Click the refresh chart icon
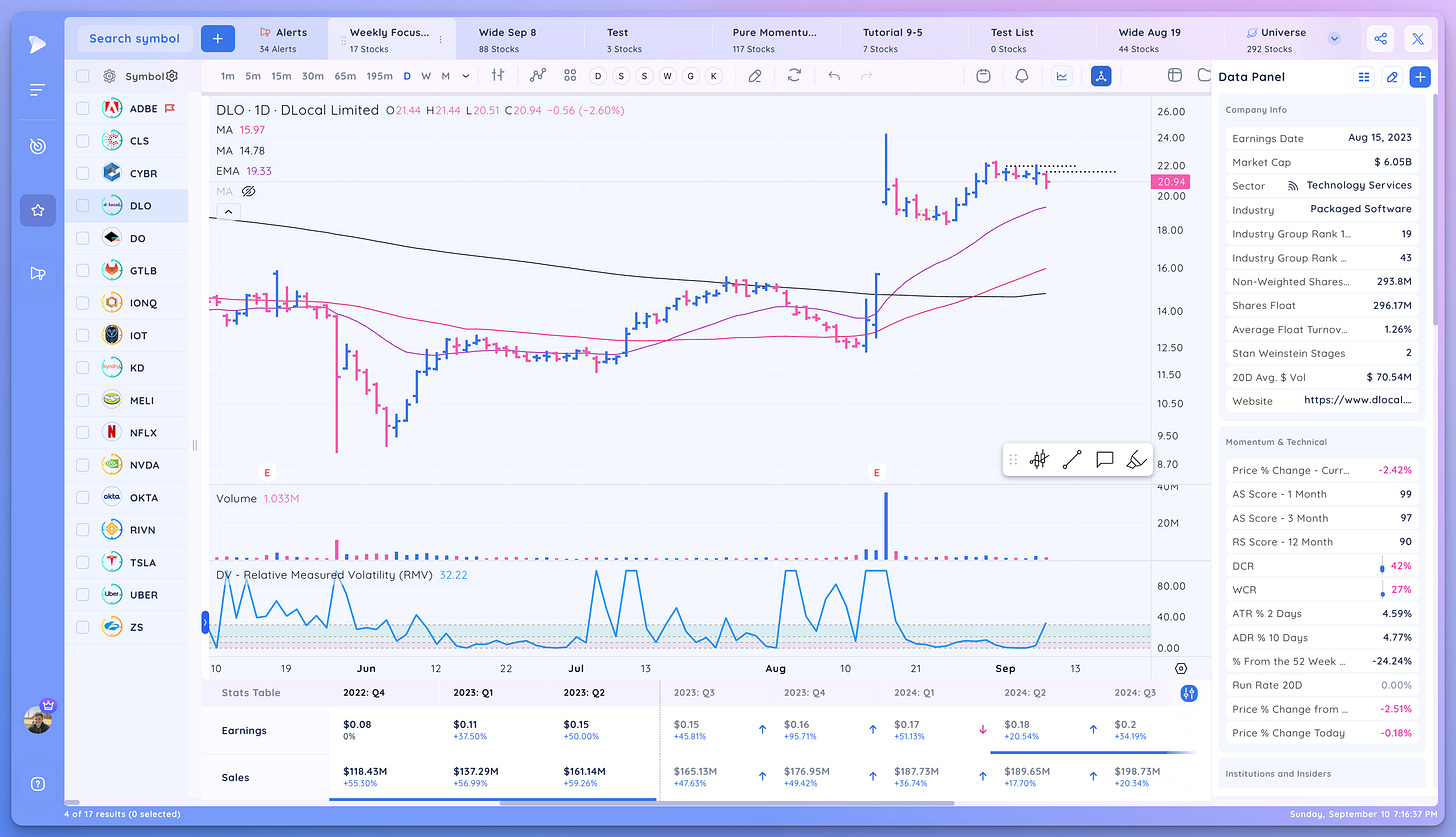Screen dimensions: 1456x837 pos(794,75)
